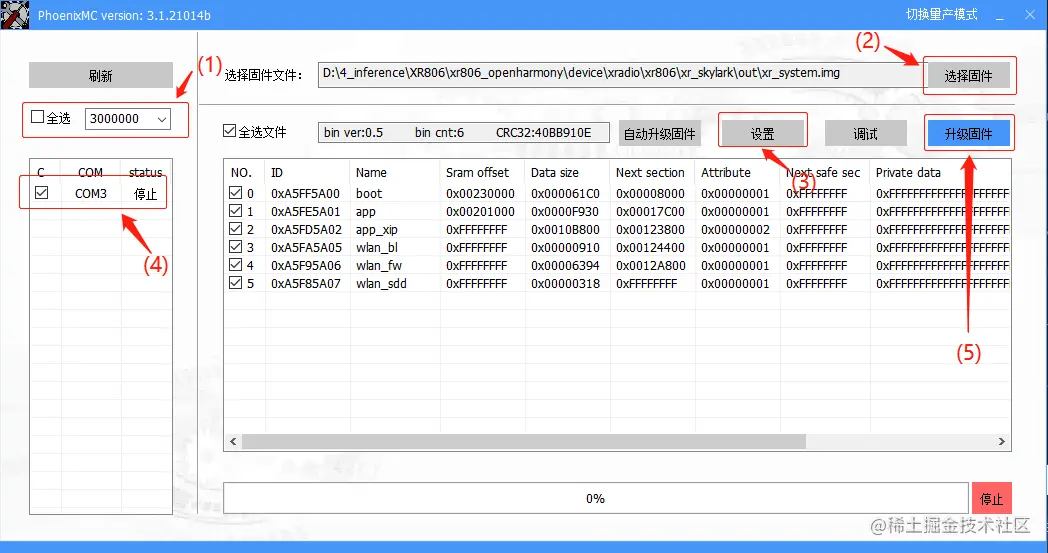This screenshot has width=1048, height=553.
Task: Click the blue 升级固件 button
Action: (x=968, y=134)
